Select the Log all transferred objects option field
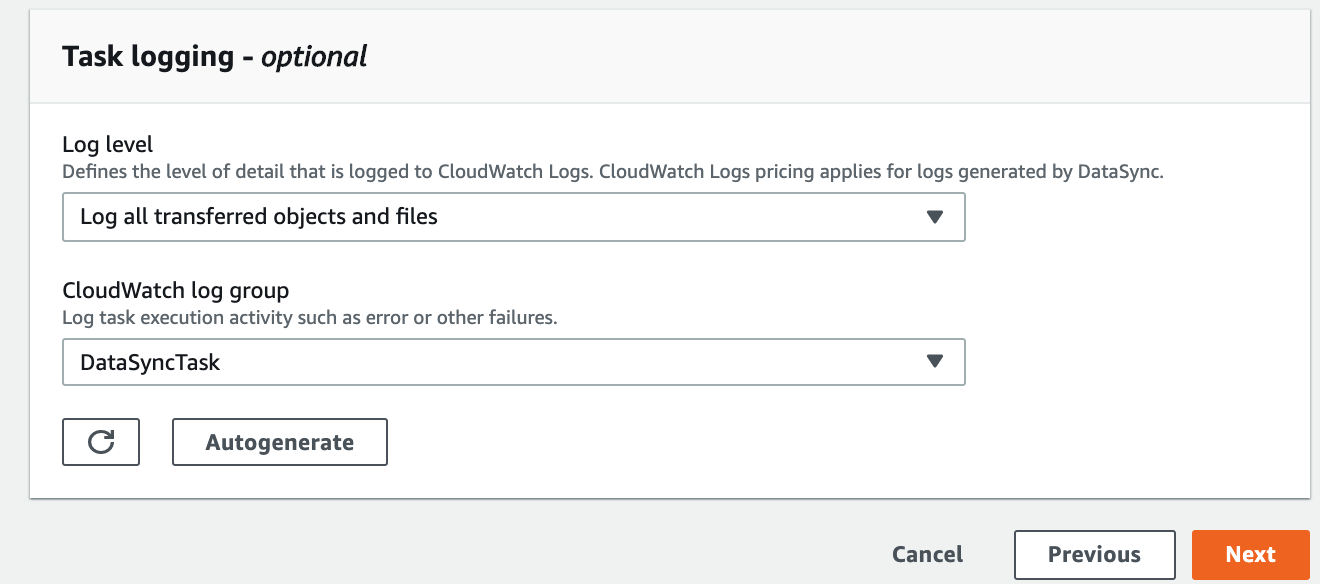The height and width of the screenshot is (584, 1320). (513, 216)
